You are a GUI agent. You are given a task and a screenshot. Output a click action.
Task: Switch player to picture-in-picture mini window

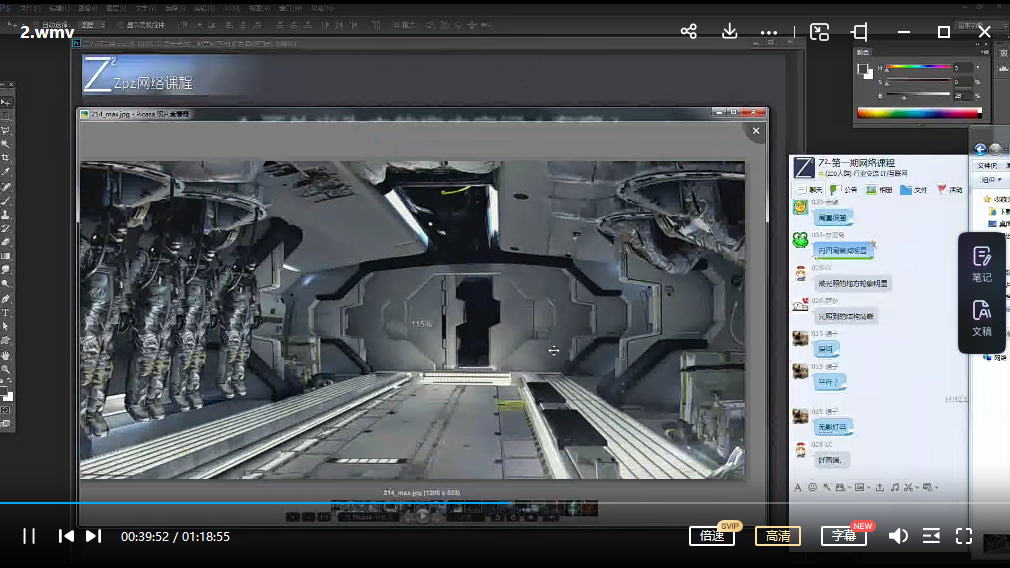[x=819, y=32]
